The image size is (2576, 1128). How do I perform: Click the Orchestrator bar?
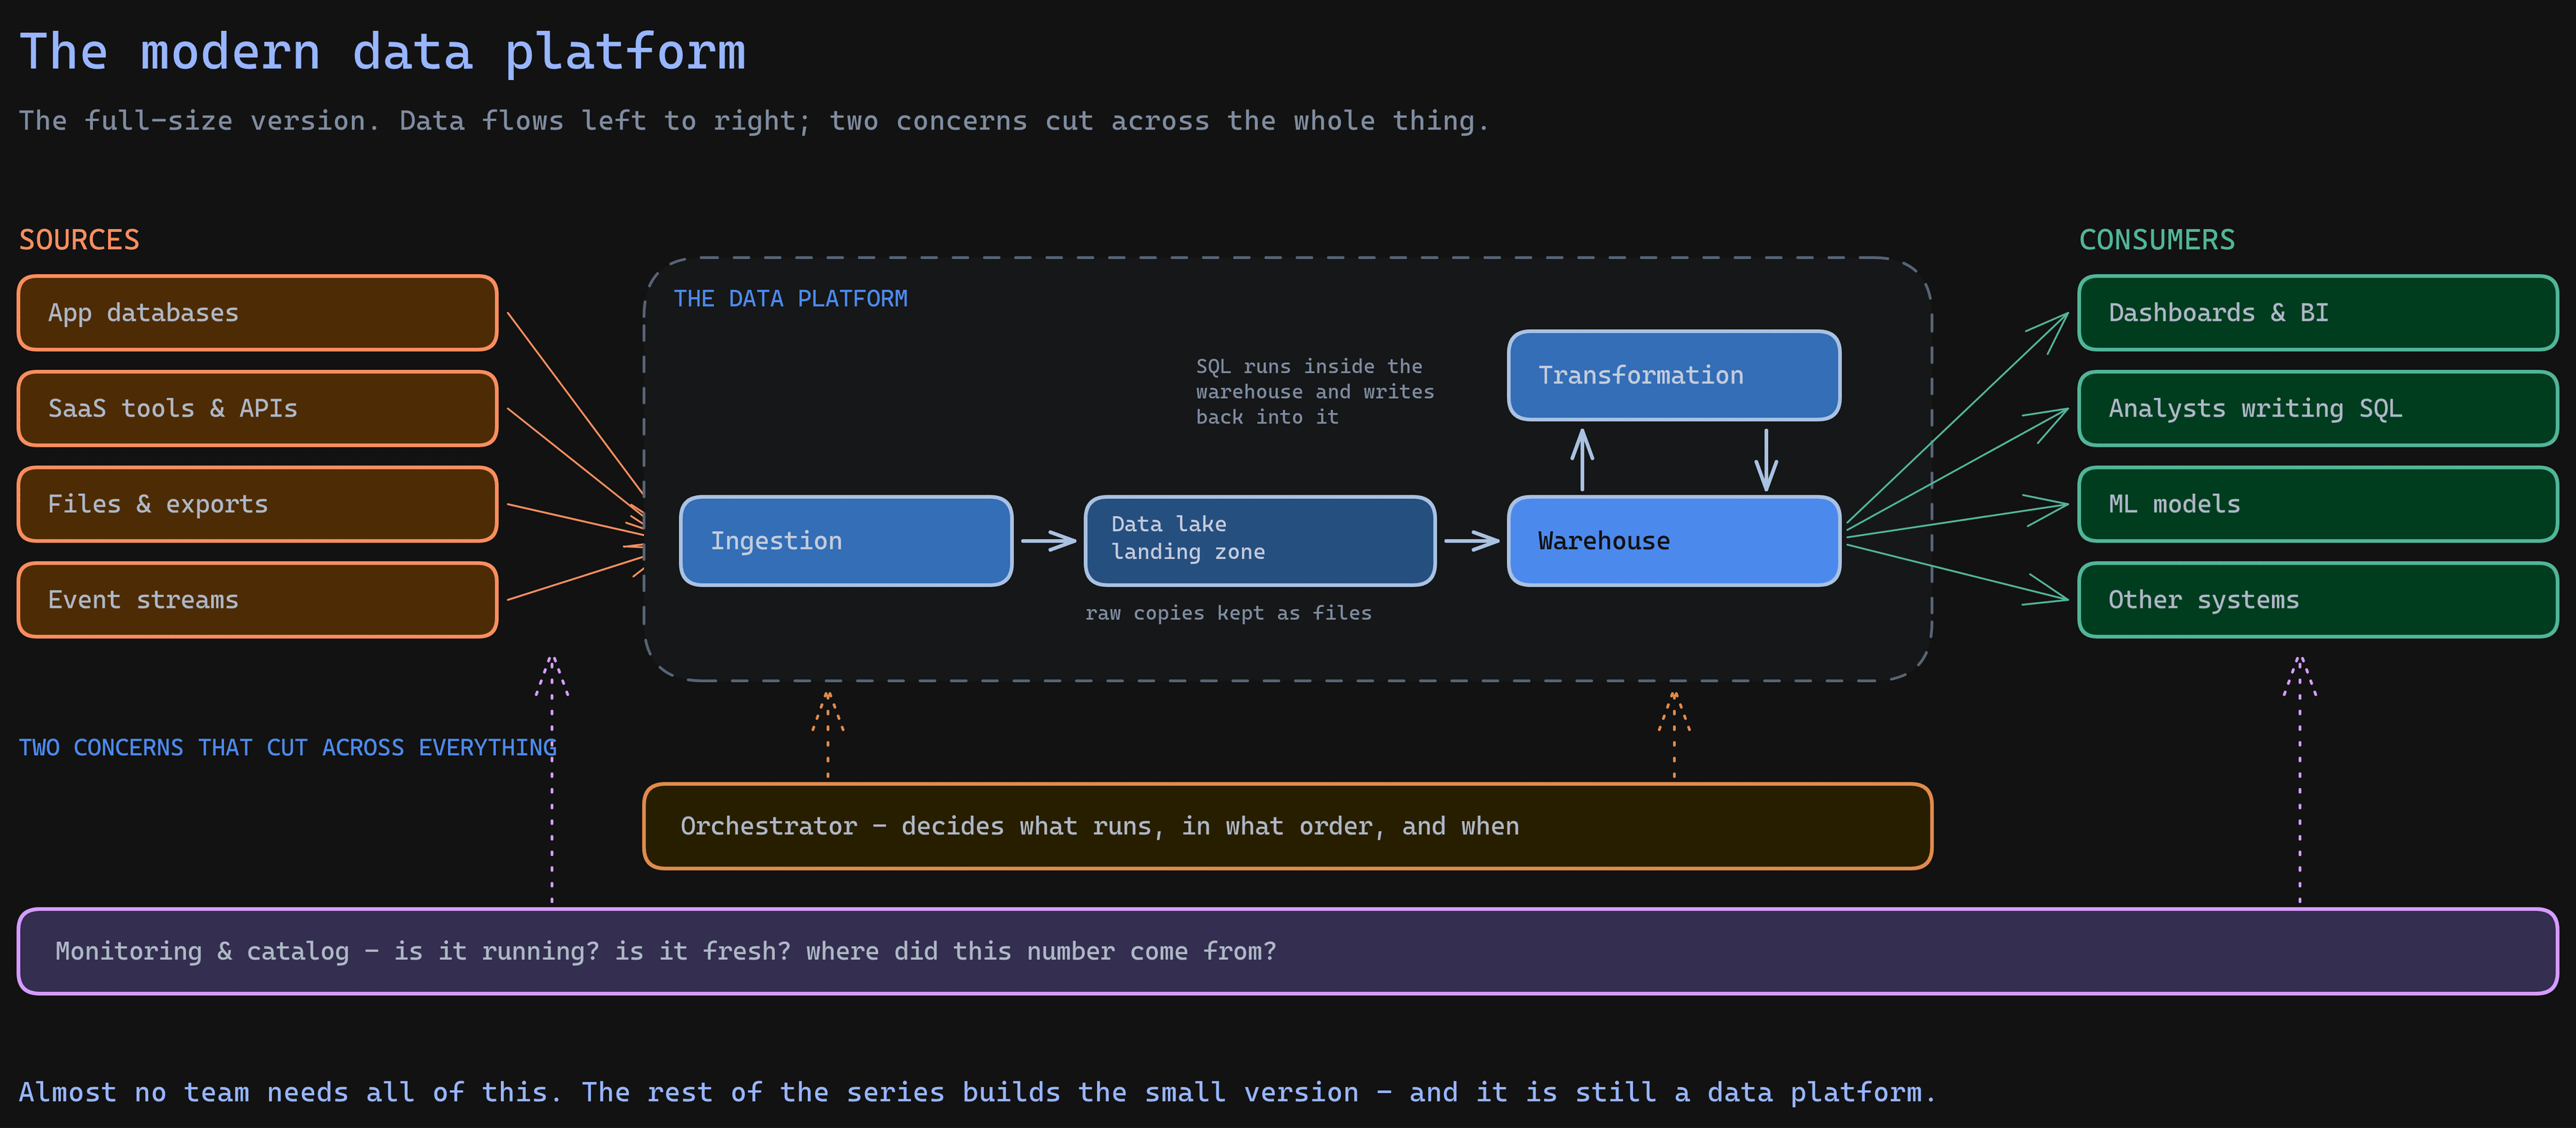(1288, 826)
